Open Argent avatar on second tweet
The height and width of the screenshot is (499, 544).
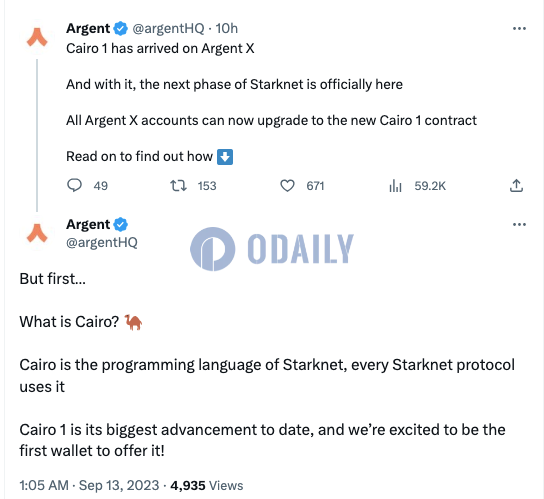[x=37, y=233]
